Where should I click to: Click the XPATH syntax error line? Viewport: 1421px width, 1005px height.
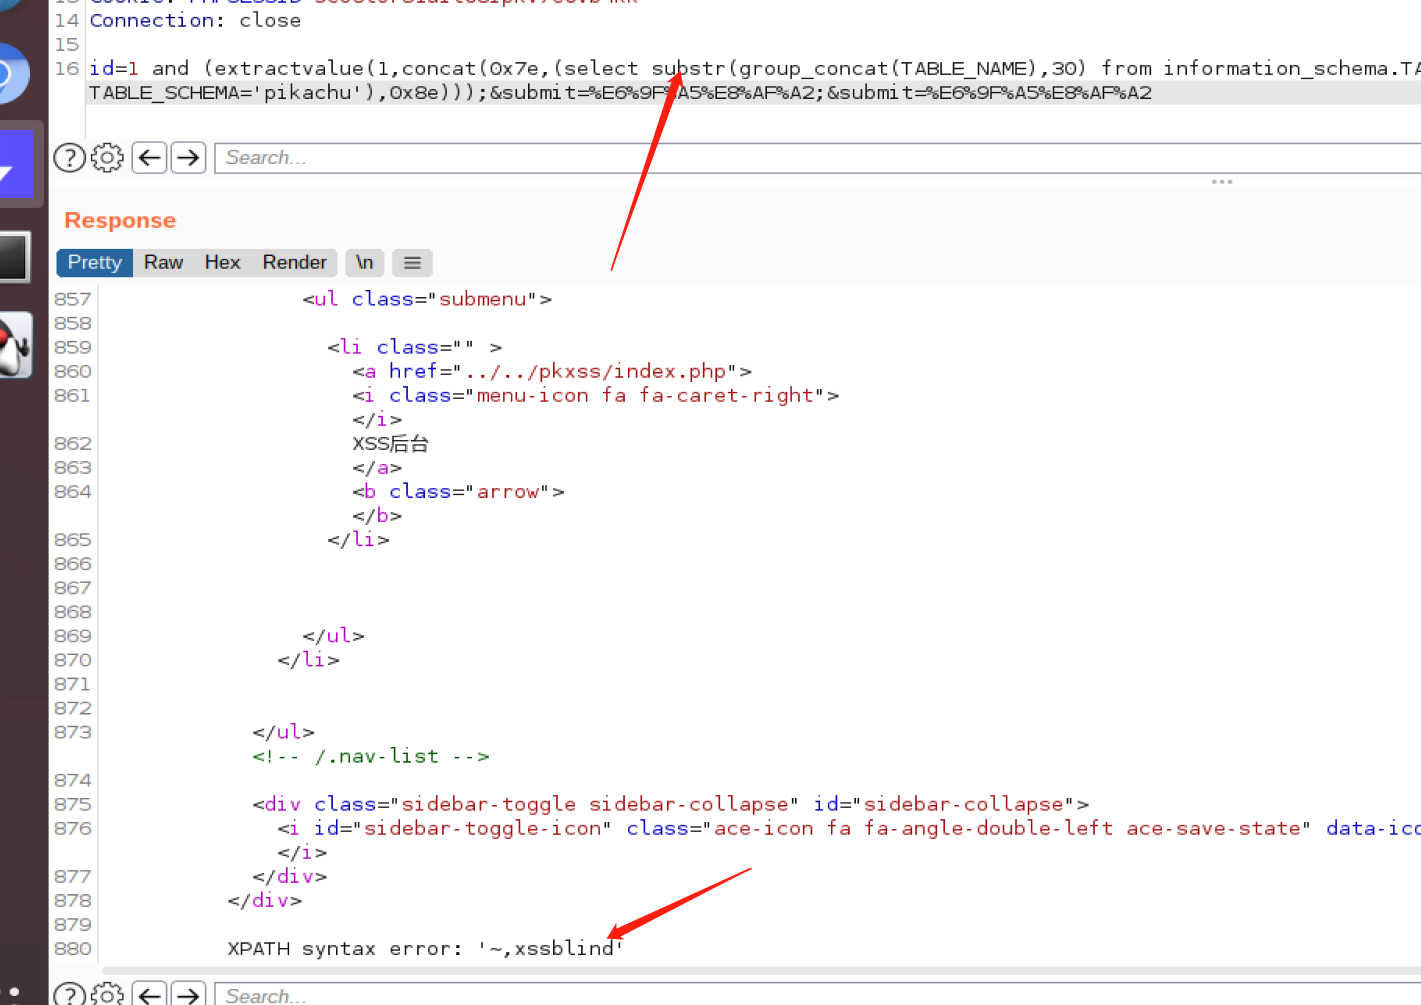coord(425,948)
